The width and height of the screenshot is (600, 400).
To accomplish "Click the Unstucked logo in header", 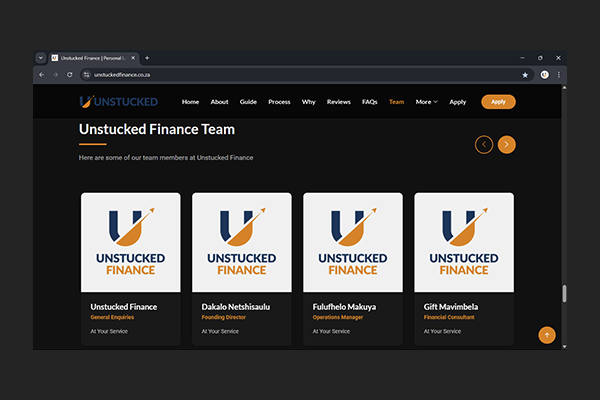I will point(119,102).
